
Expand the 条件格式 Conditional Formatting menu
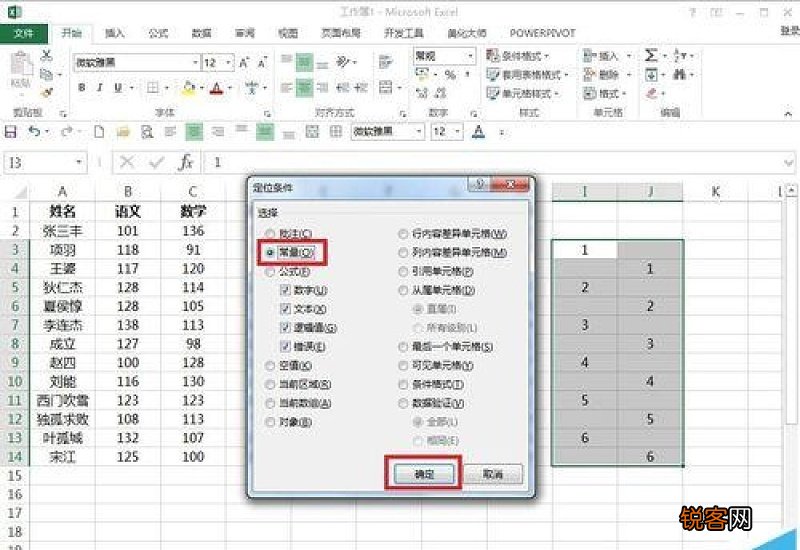[x=518, y=55]
